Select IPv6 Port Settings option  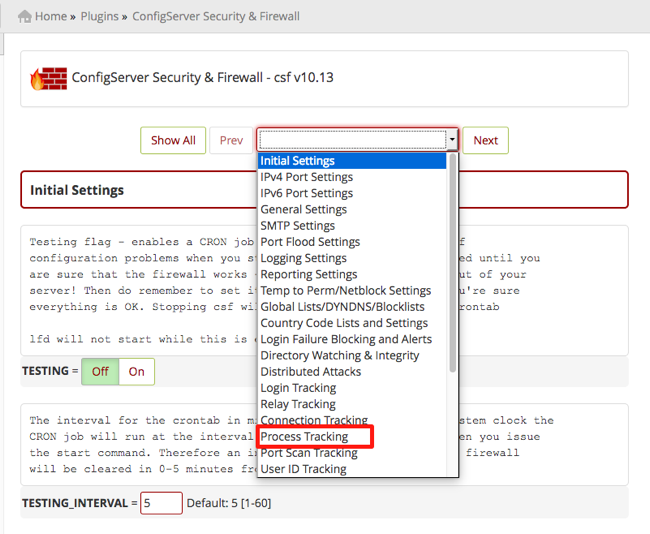pyautogui.click(x=352, y=193)
